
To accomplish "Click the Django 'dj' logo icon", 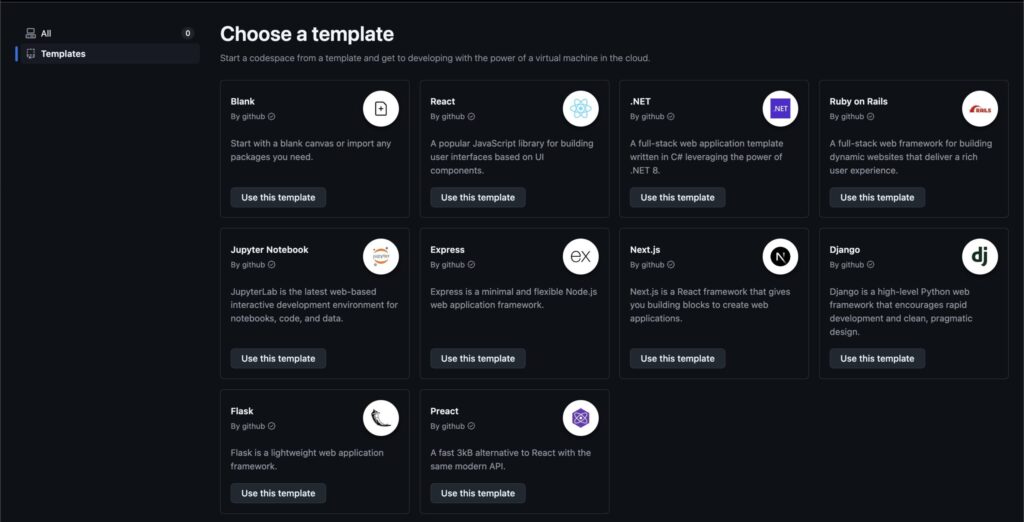I will tap(980, 257).
